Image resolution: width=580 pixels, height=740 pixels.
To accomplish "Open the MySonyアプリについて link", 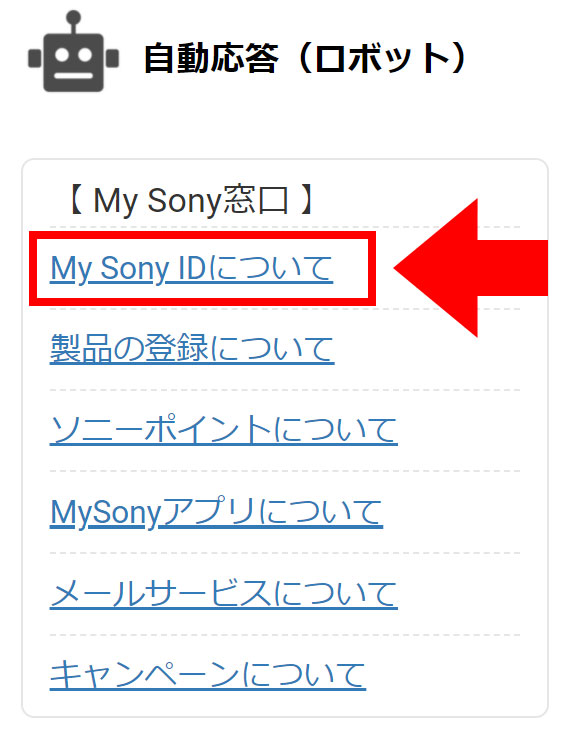I will click(216, 512).
